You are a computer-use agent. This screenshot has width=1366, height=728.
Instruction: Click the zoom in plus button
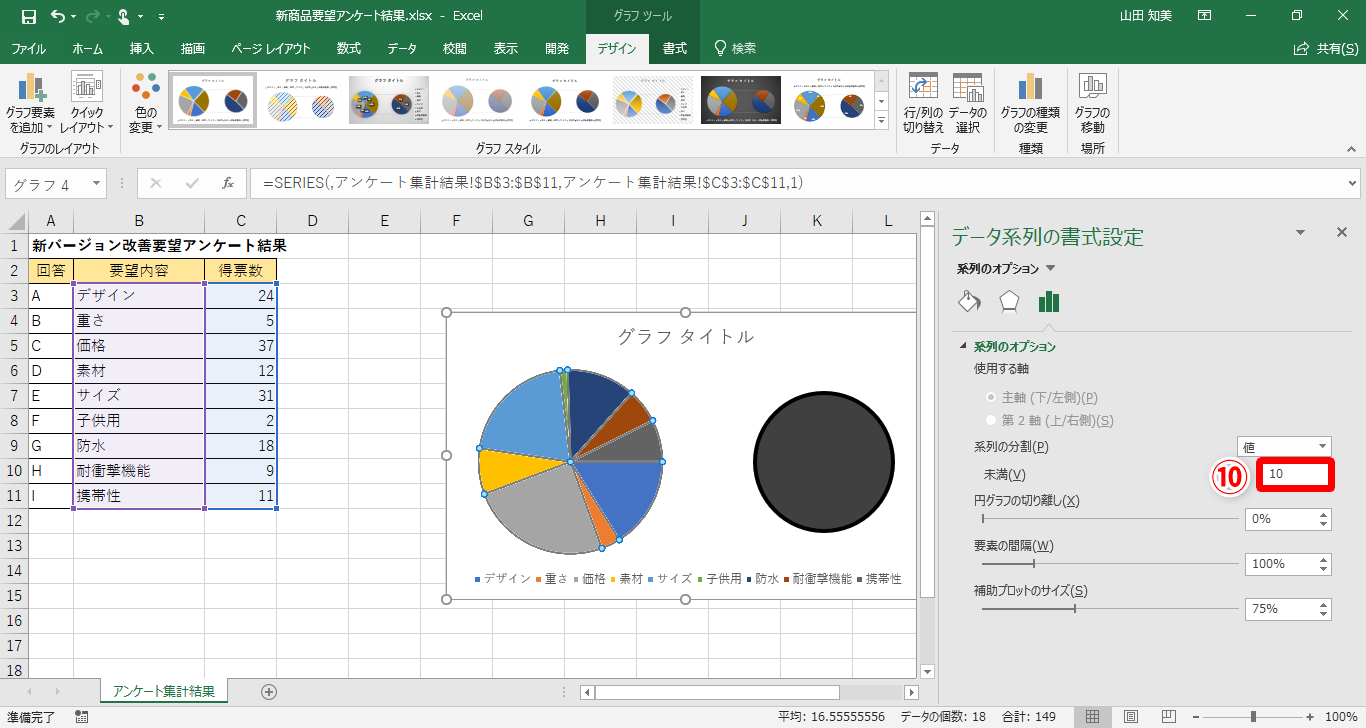(x=1308, y=717)
